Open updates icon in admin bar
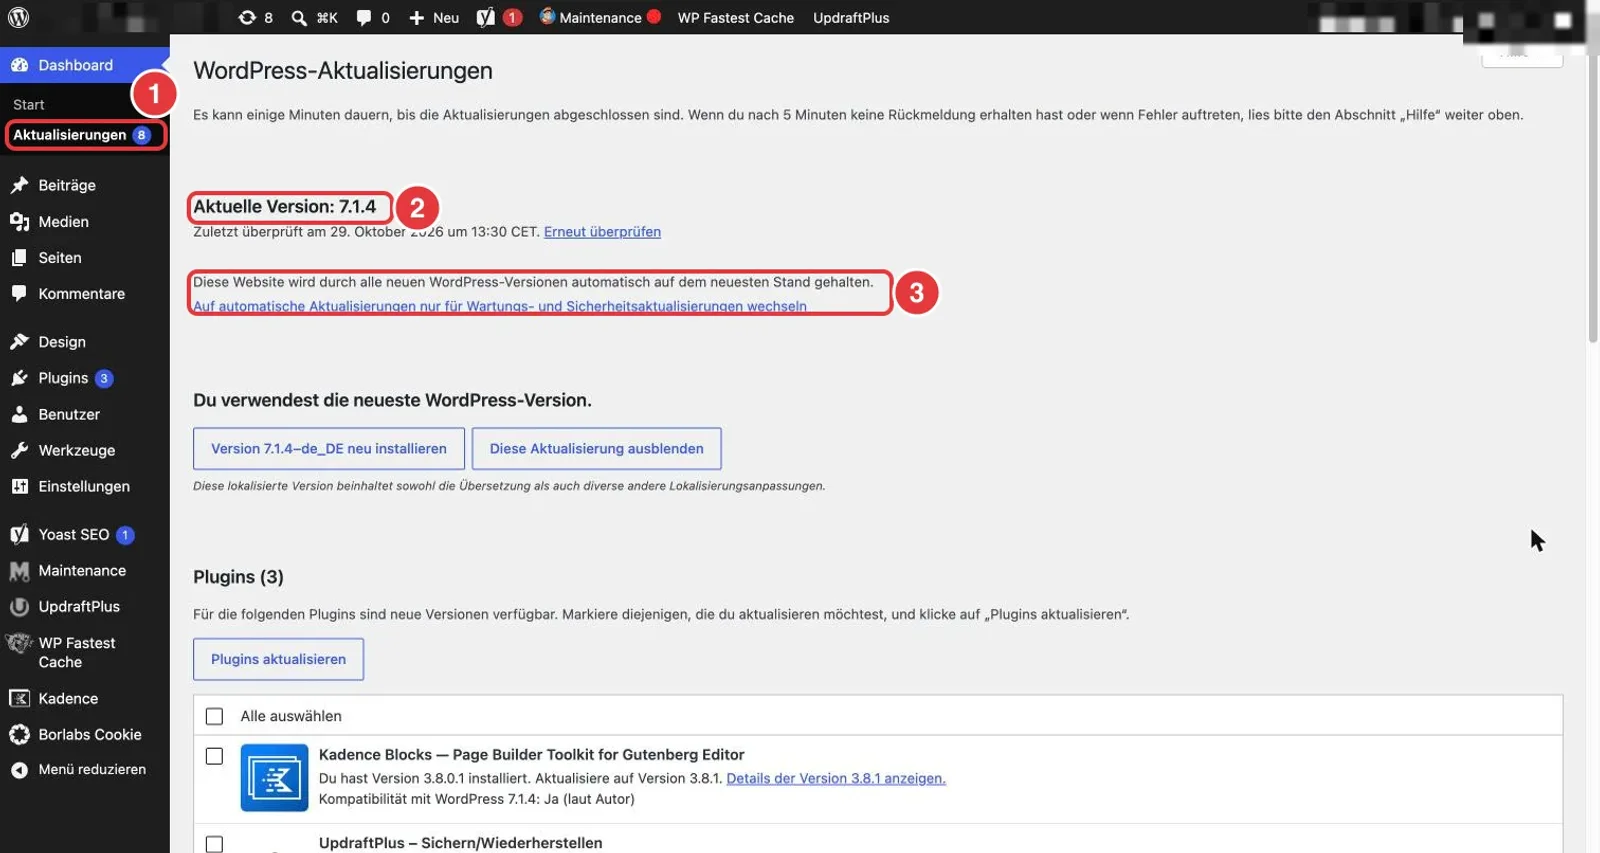 tap(247, 18)
